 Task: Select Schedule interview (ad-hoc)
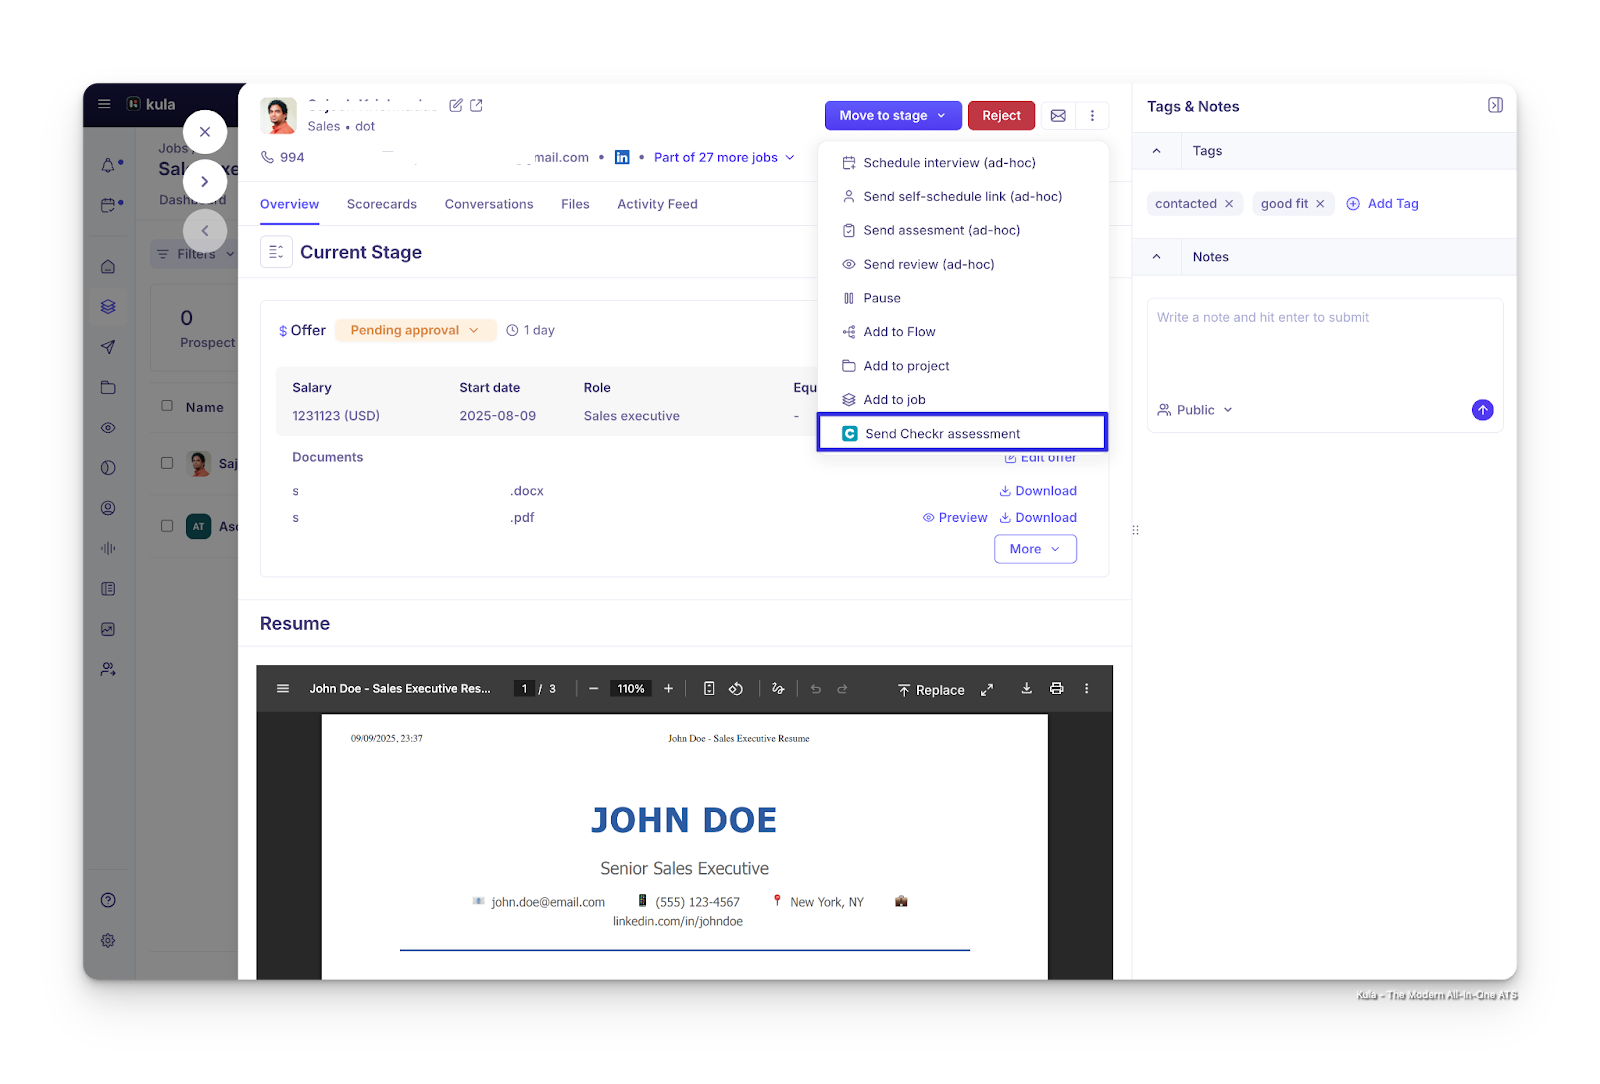click(x=962, y=163)
